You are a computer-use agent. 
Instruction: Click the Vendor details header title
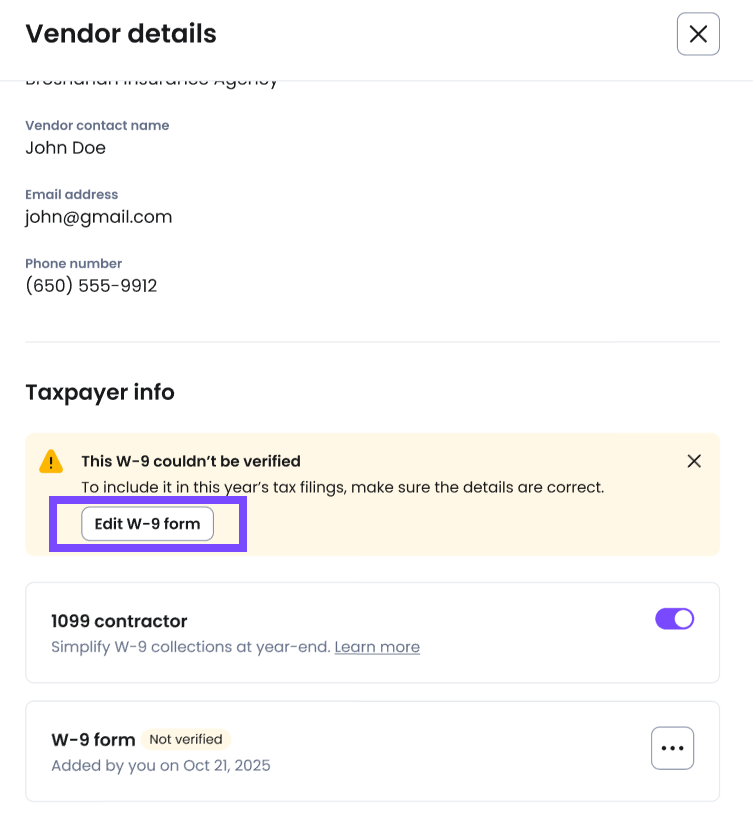pyautogui.click(x=121, y=34)
